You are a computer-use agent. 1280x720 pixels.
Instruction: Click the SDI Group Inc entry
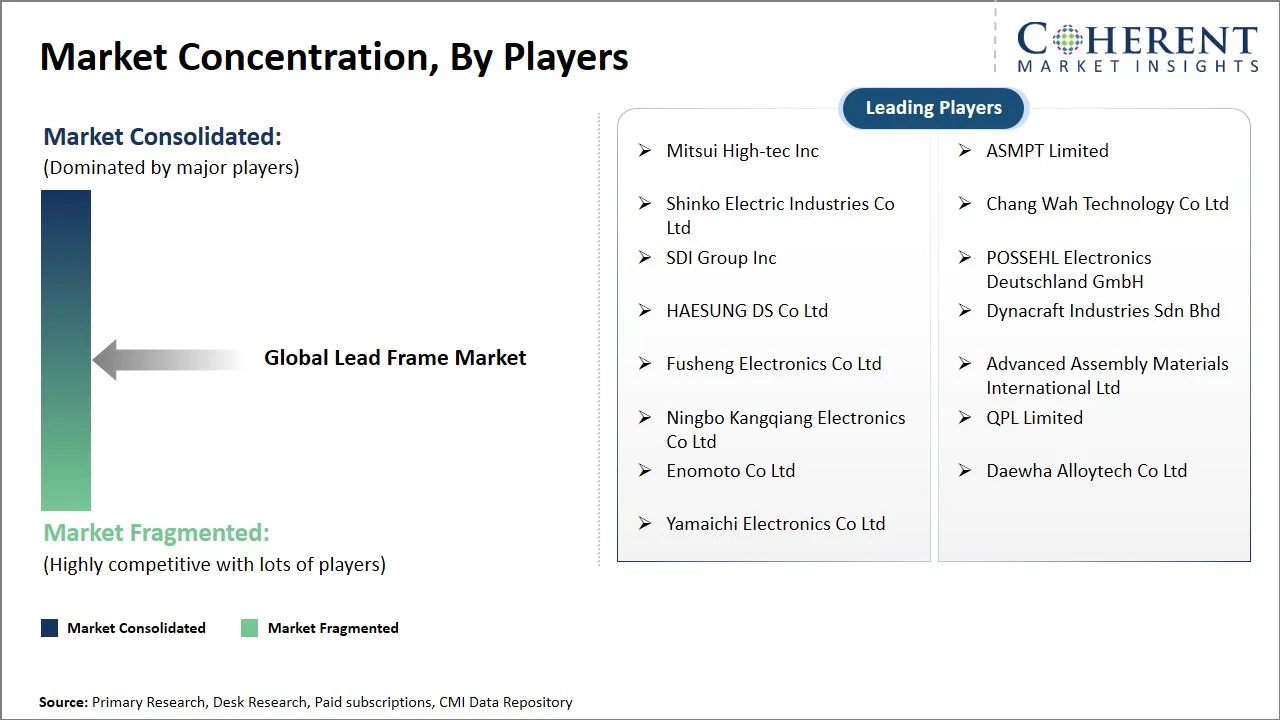click(721, 258)
